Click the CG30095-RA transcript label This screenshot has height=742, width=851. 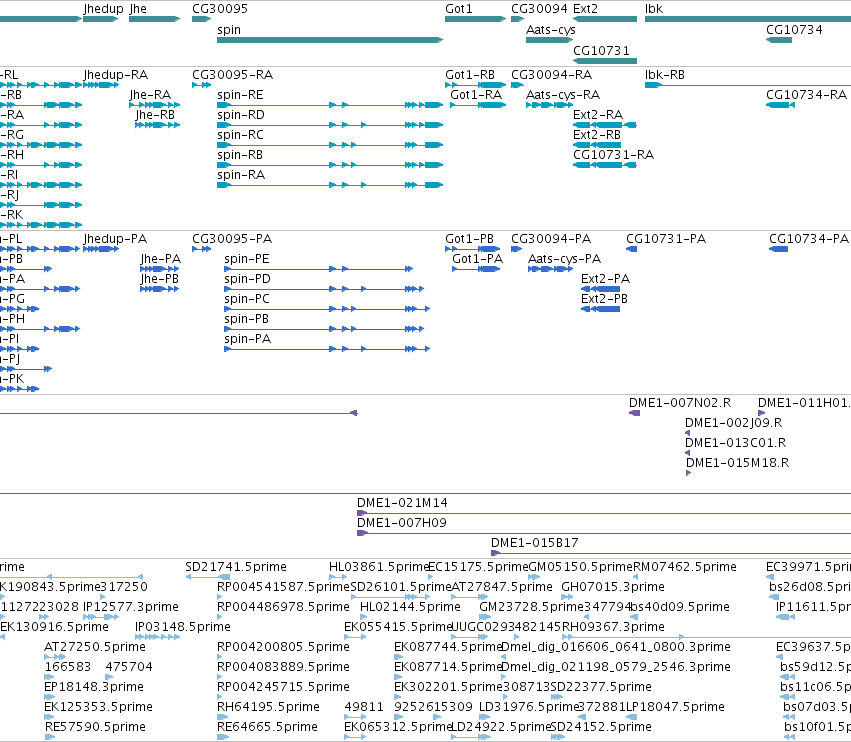232,75
